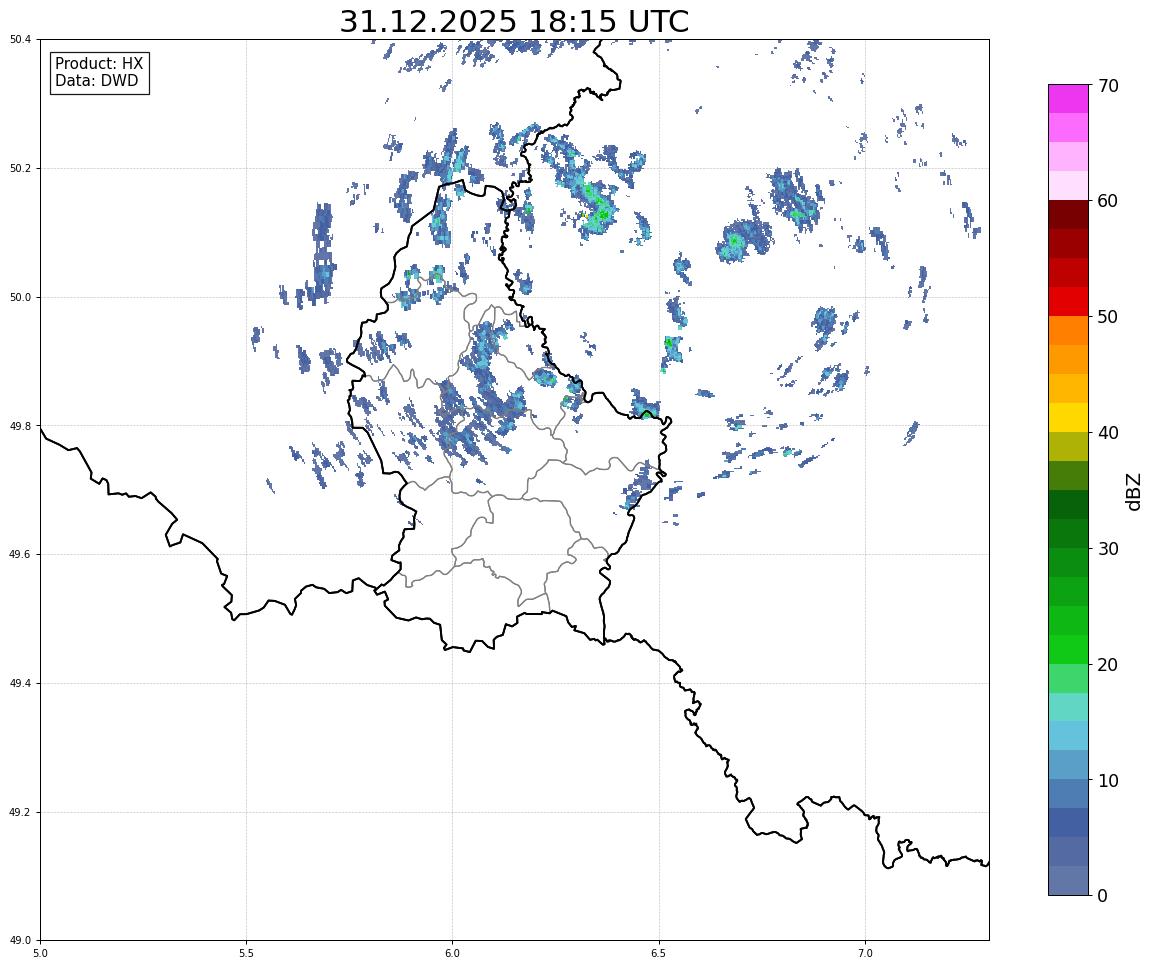Click the colorbar tick label 60
The height and width of the screenshot is (968, 1152).
(x=1108, y=201)
